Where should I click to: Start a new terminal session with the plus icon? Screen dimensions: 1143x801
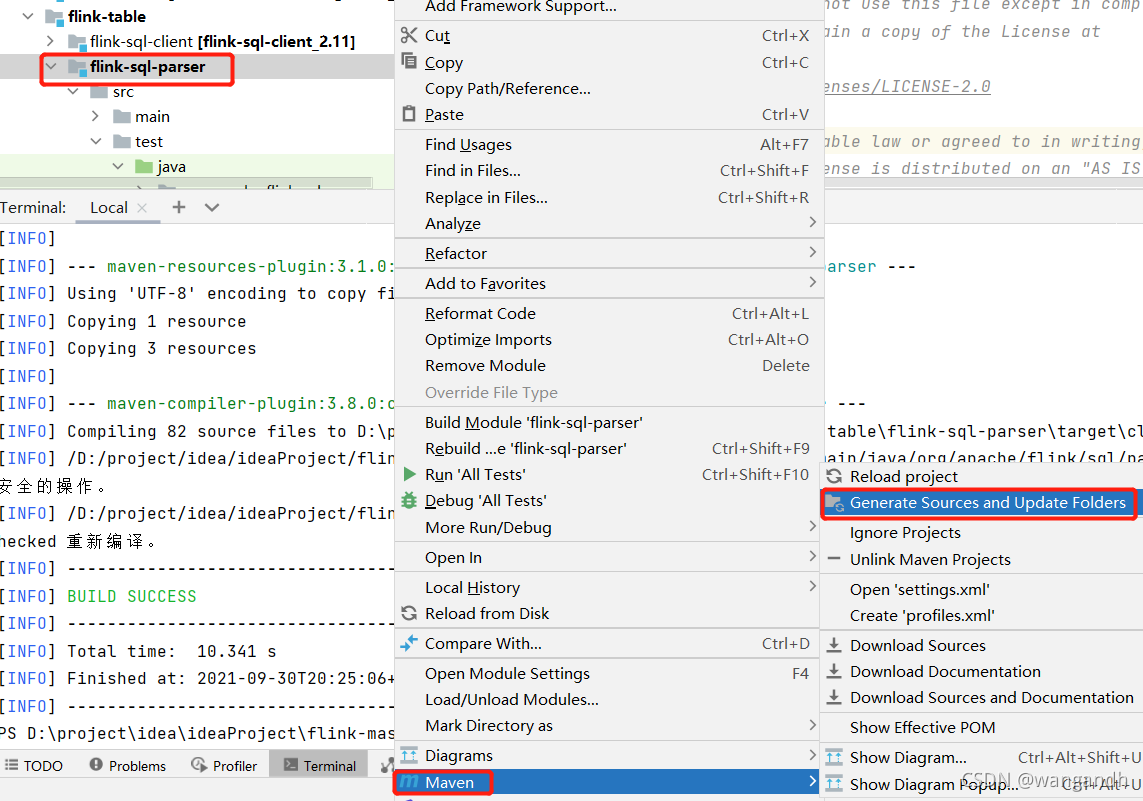177,207
